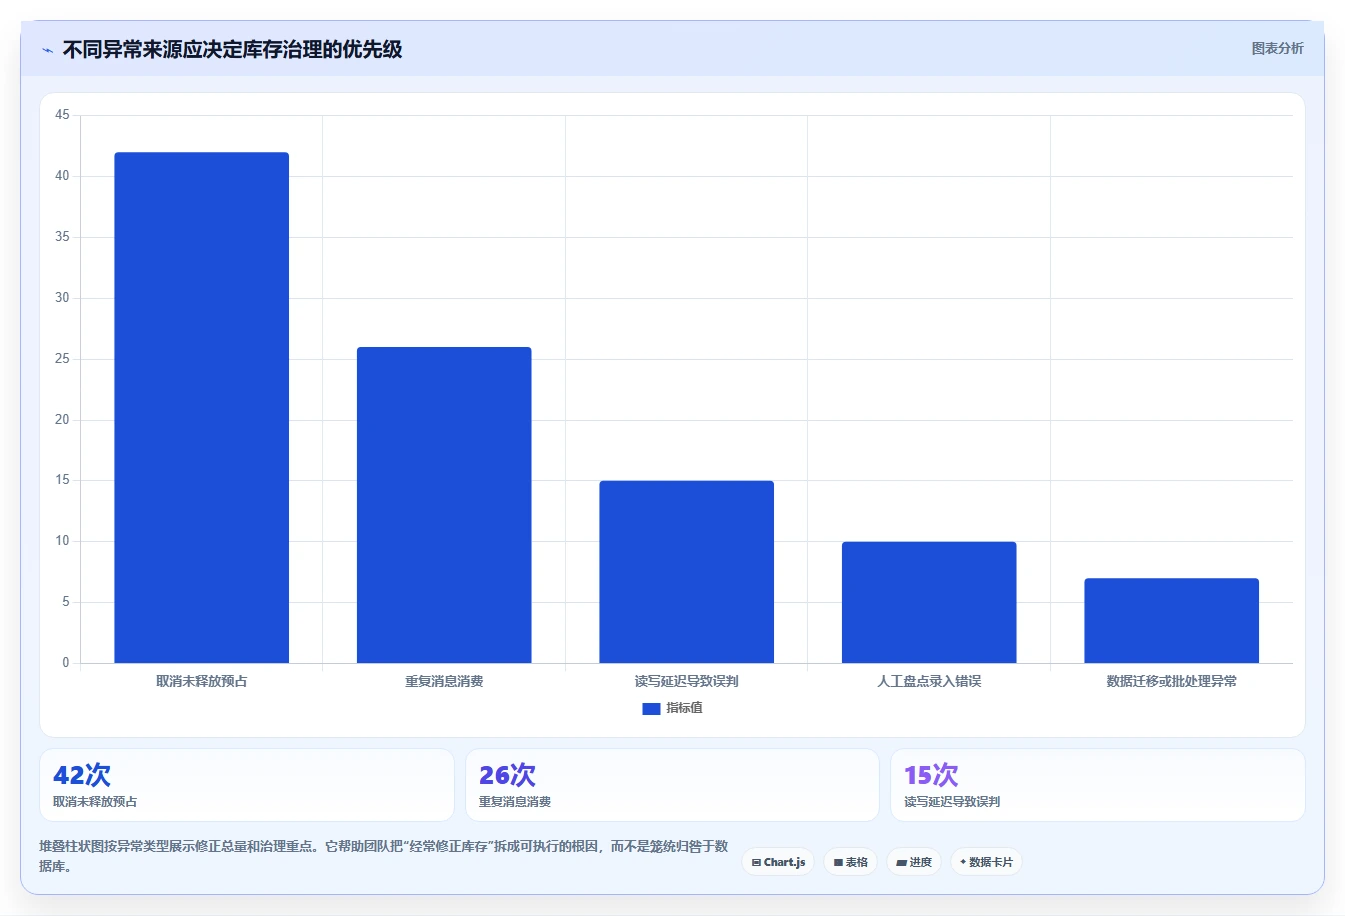Click the 指标值 legend label
1345x916 pixels.
[x=685, y=708]
